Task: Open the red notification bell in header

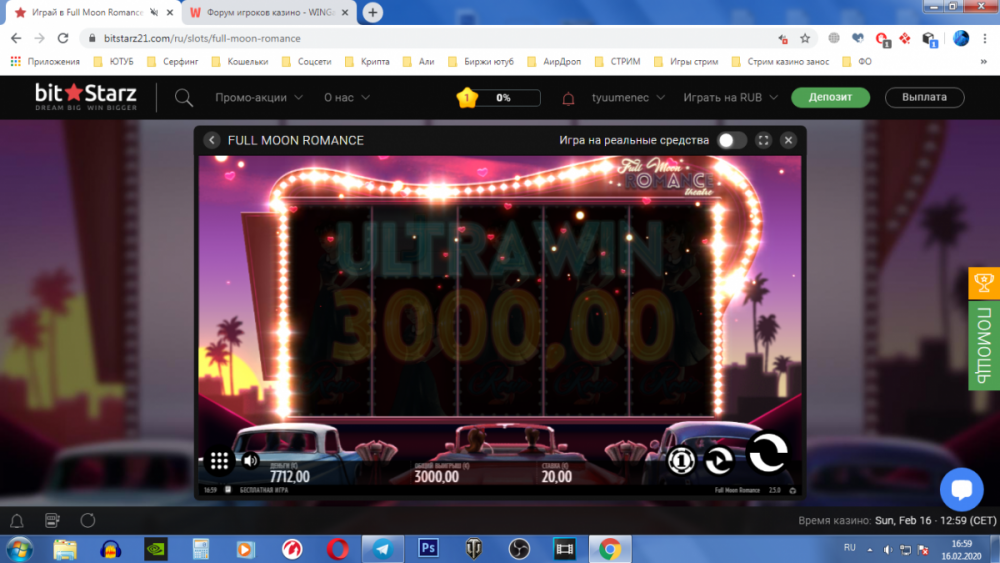Action: tap(569, 98)
